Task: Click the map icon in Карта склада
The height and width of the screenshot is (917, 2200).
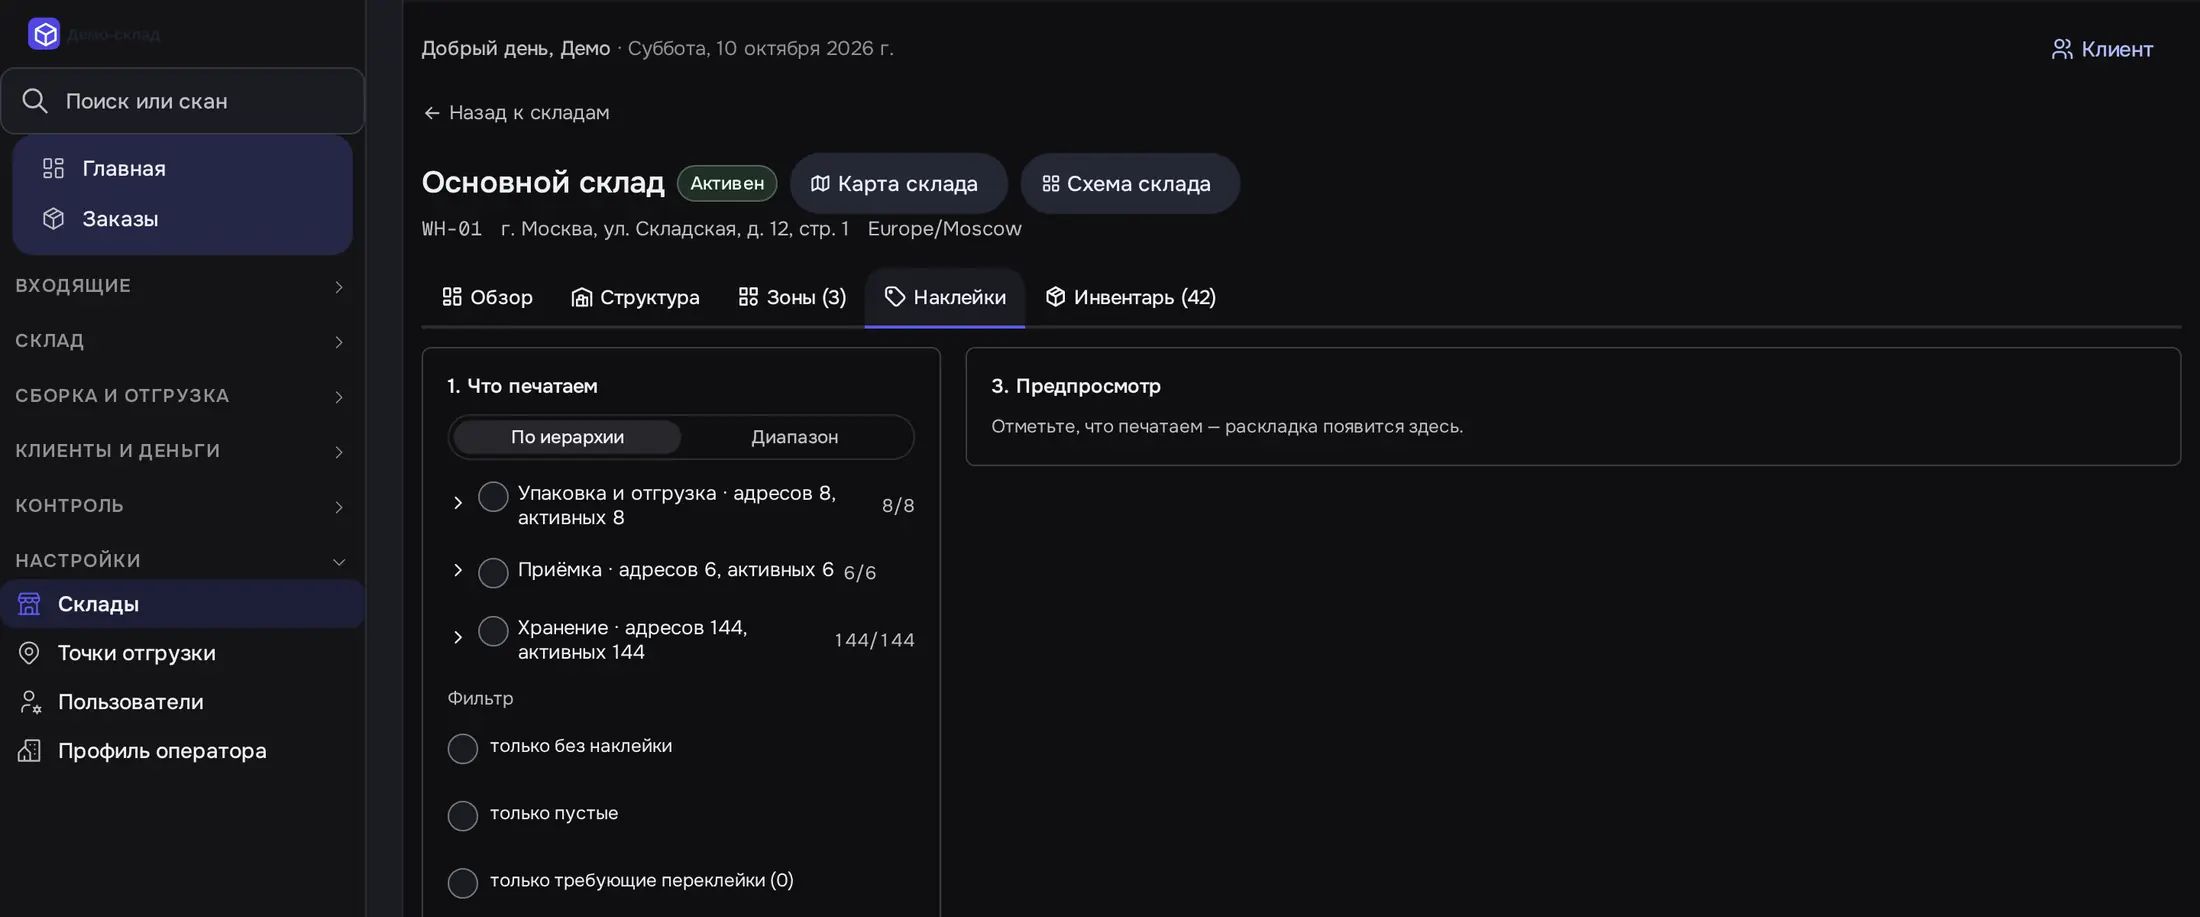Action: (x=820, y=184)
